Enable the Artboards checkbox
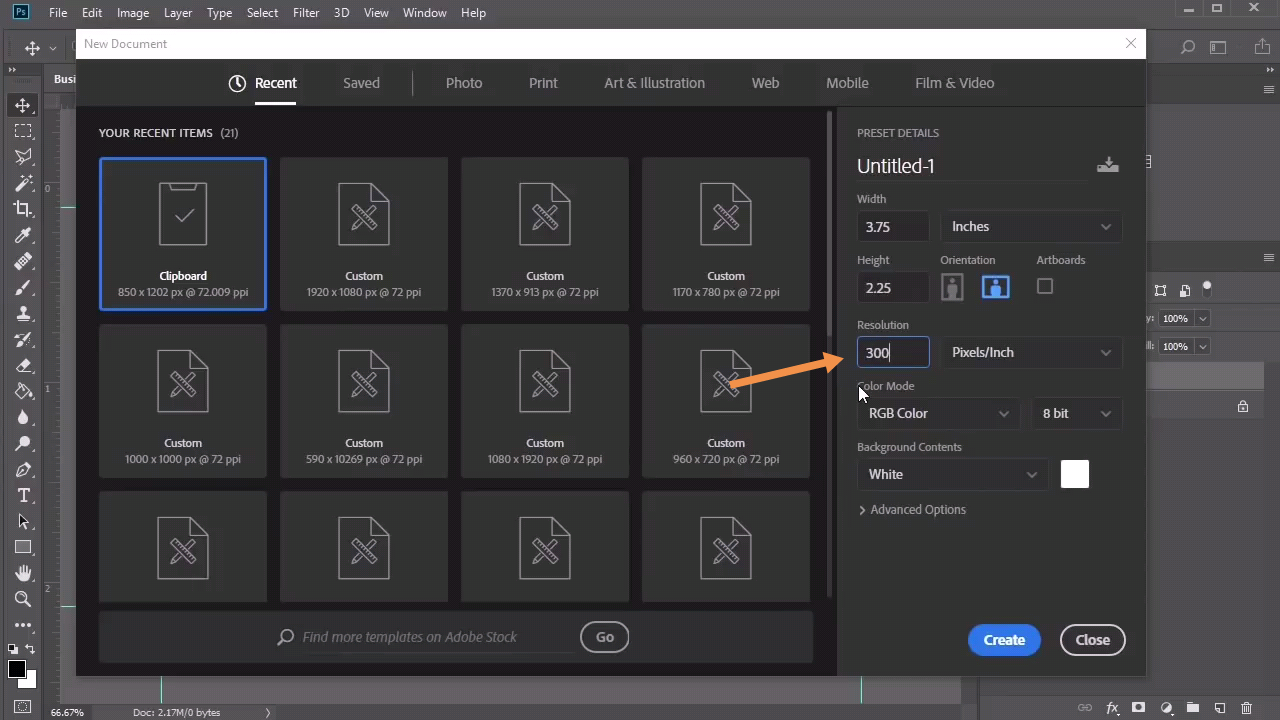This screenshot has height=720, width=1280. (1045, 287)
